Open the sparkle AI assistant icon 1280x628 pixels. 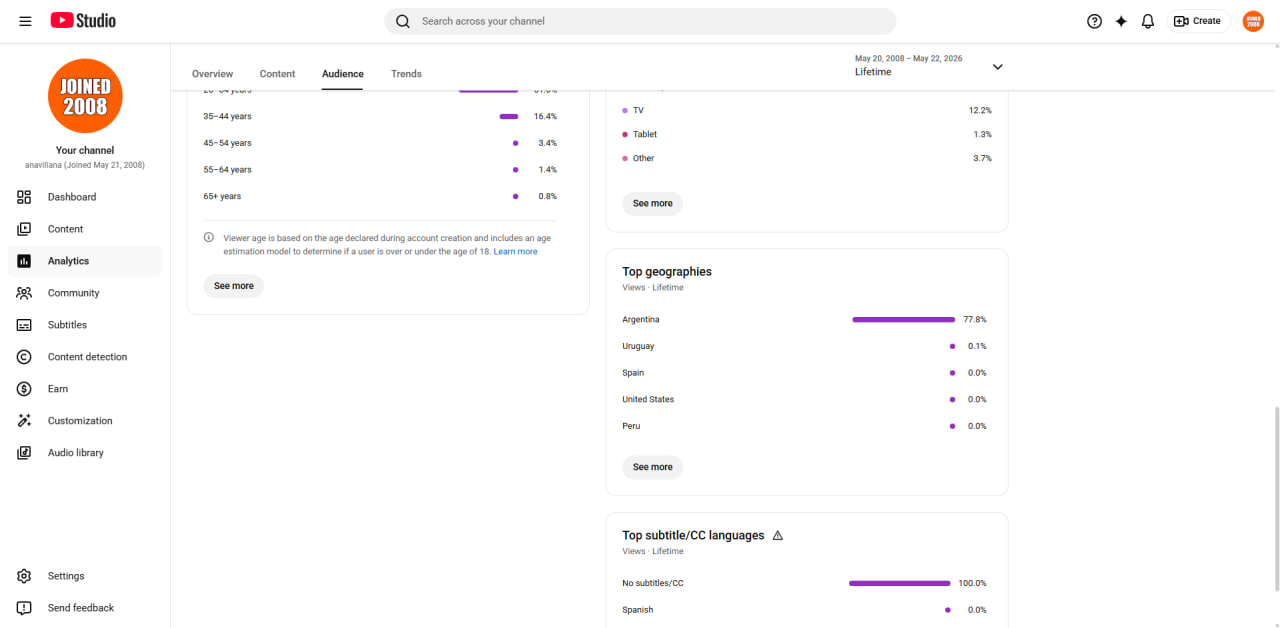(x=1121, y=21)
